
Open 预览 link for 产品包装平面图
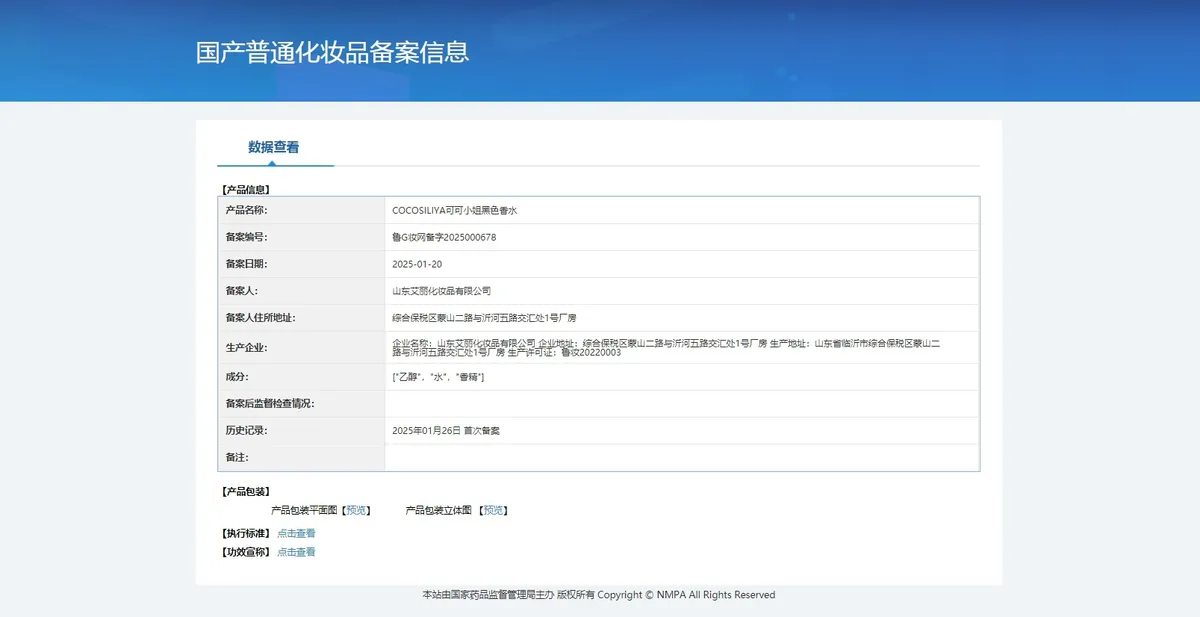(x=356, y=511)
